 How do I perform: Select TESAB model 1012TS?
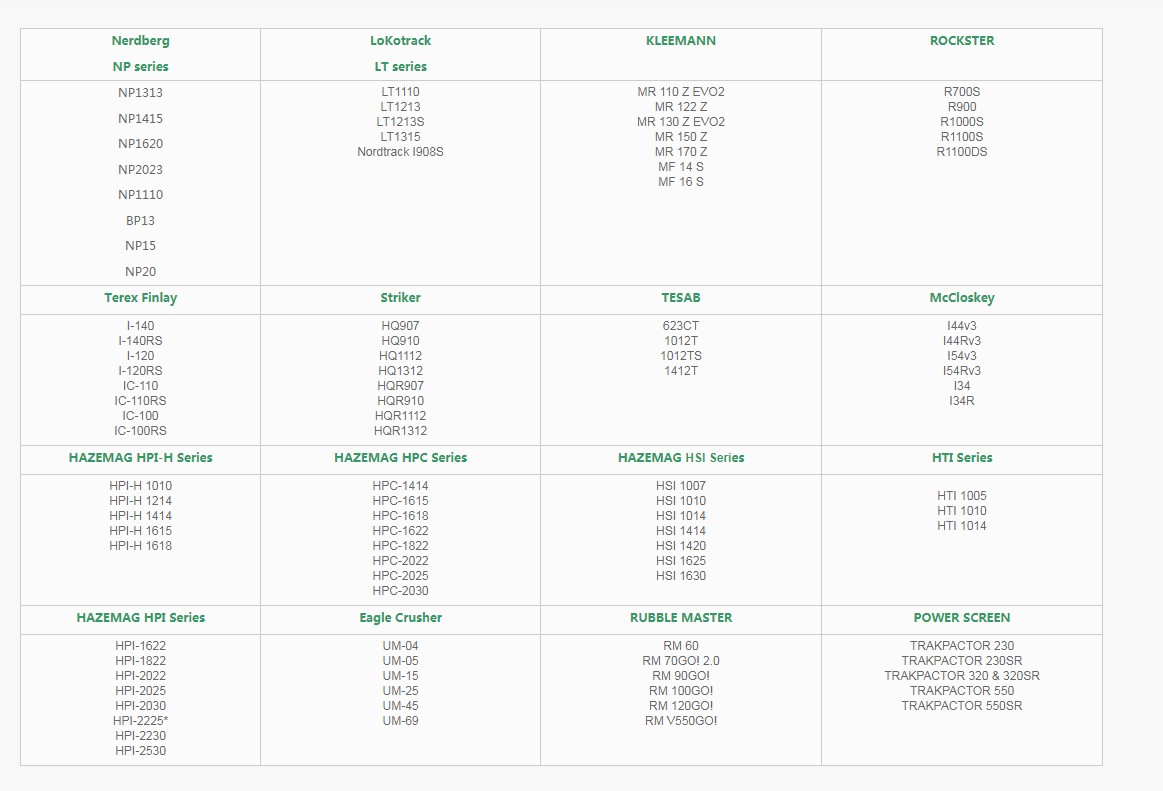681,356
